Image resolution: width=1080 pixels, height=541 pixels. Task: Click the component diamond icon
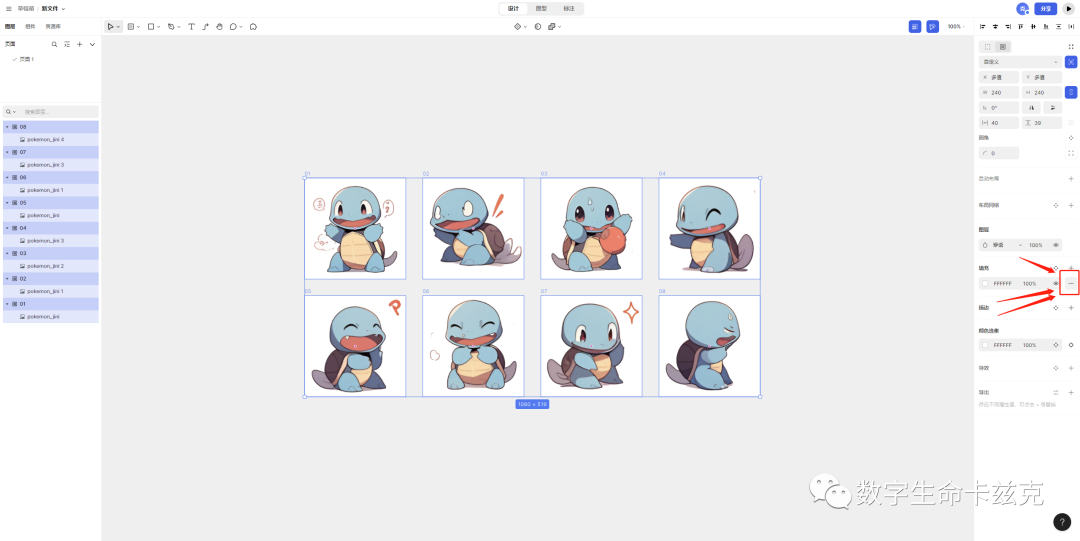click(518, 26)
